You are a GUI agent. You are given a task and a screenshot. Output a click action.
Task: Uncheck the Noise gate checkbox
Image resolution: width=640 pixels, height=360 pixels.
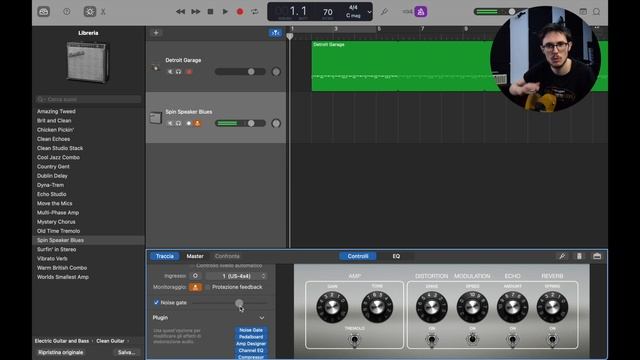(156, 302)
